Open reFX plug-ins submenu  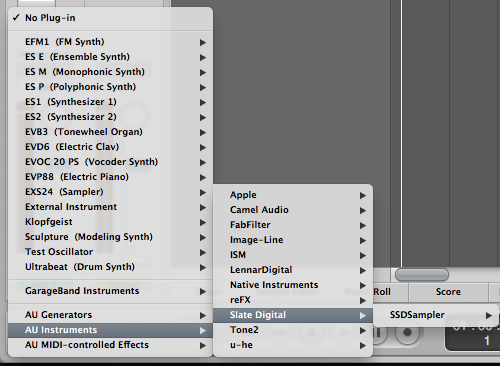pos(293,300)
